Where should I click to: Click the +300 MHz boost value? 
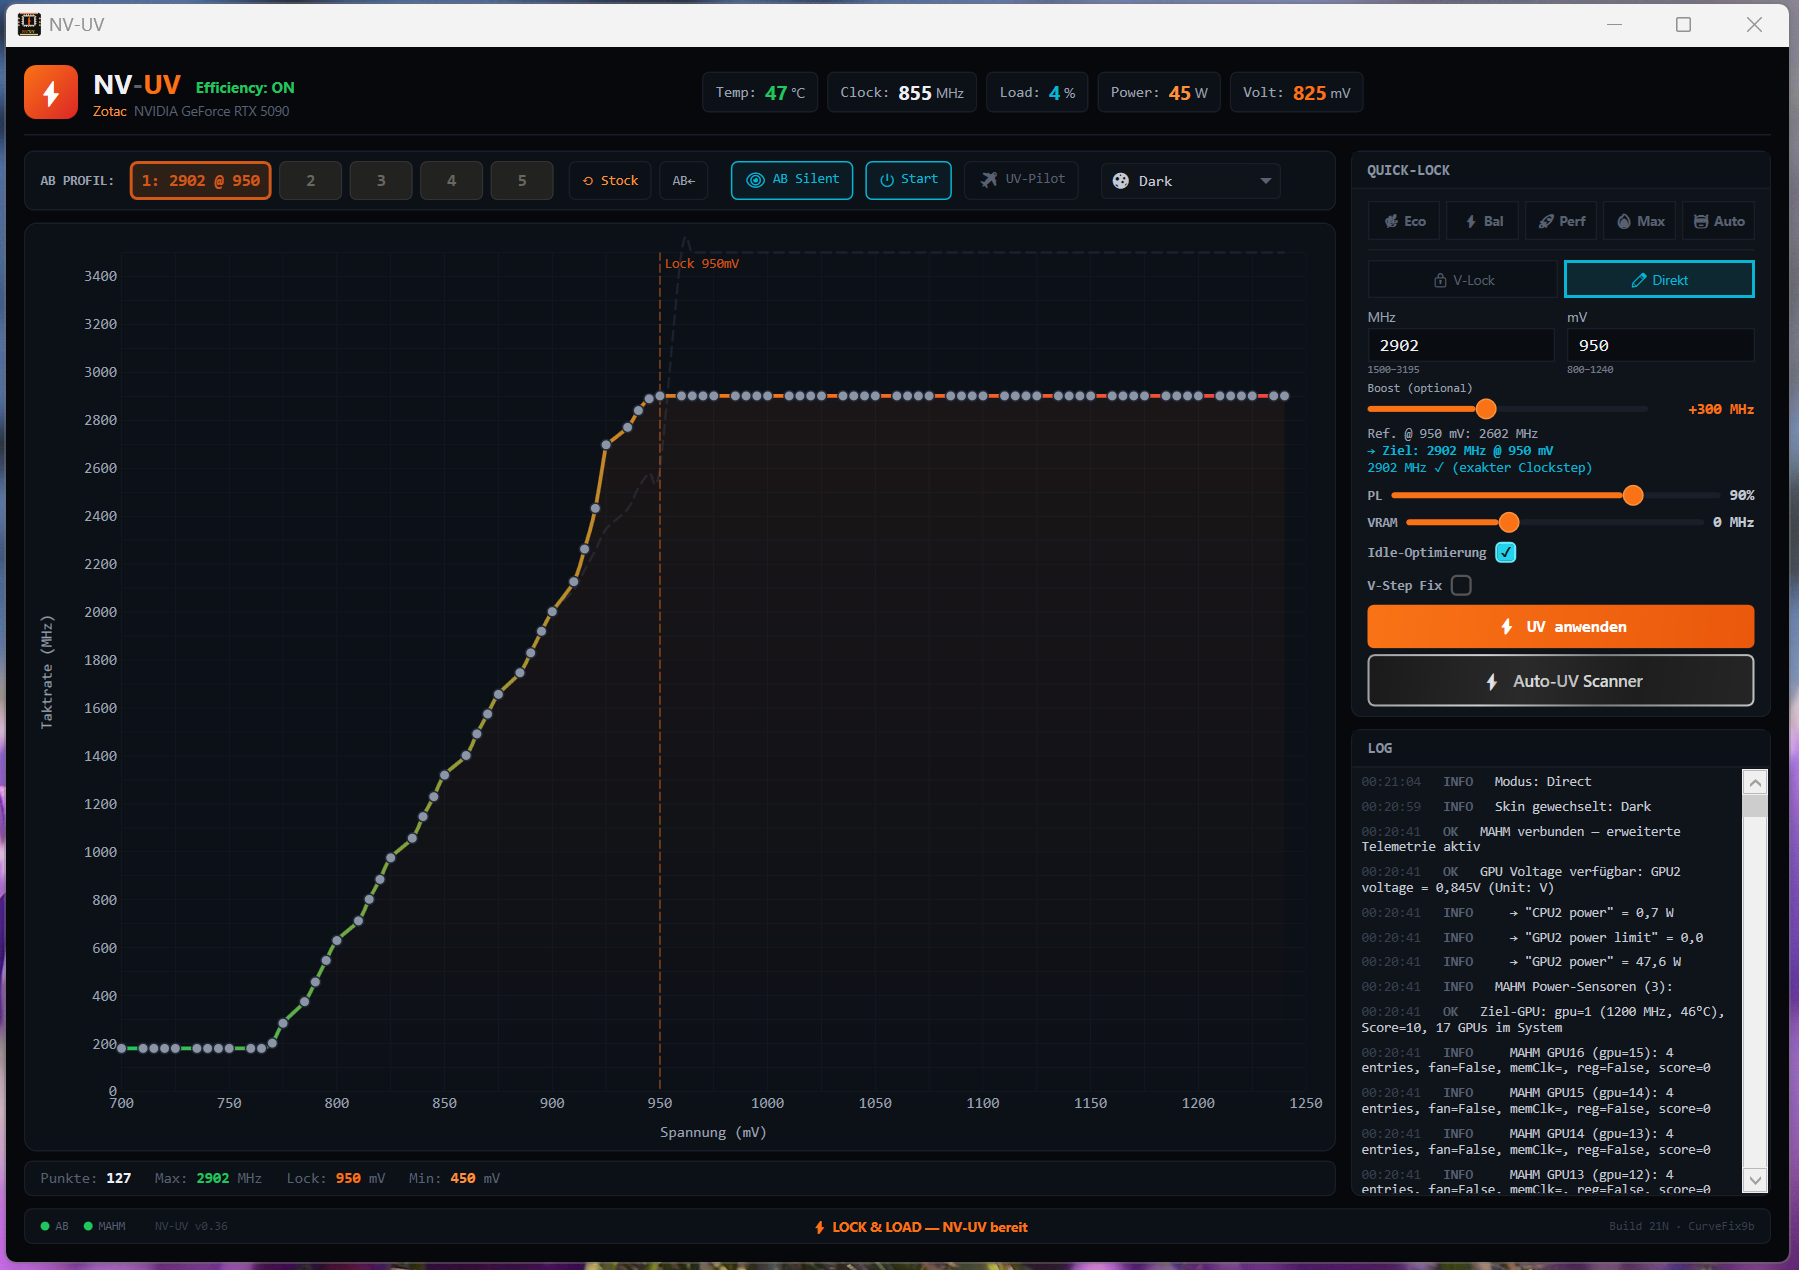point(1721,409)
